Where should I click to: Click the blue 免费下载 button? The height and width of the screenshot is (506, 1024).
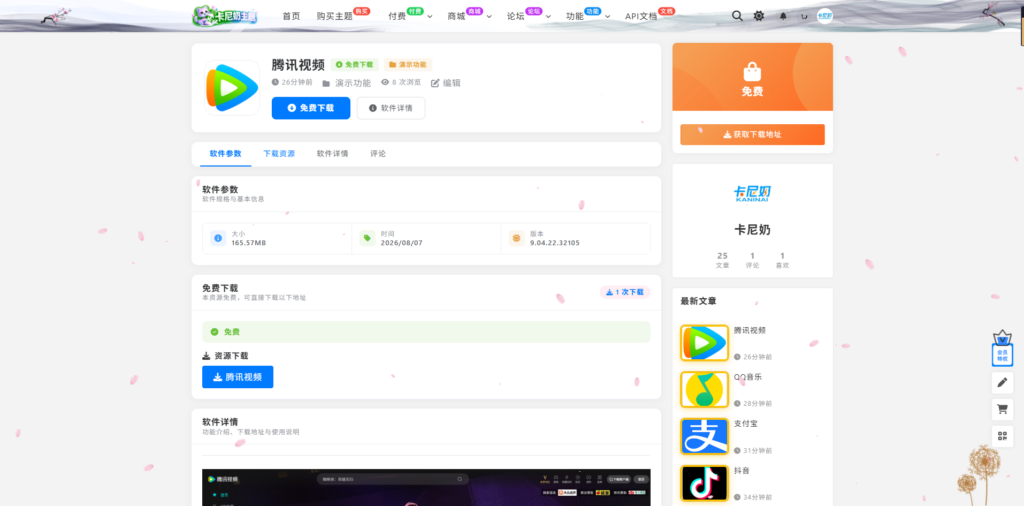tap(311, 108)
